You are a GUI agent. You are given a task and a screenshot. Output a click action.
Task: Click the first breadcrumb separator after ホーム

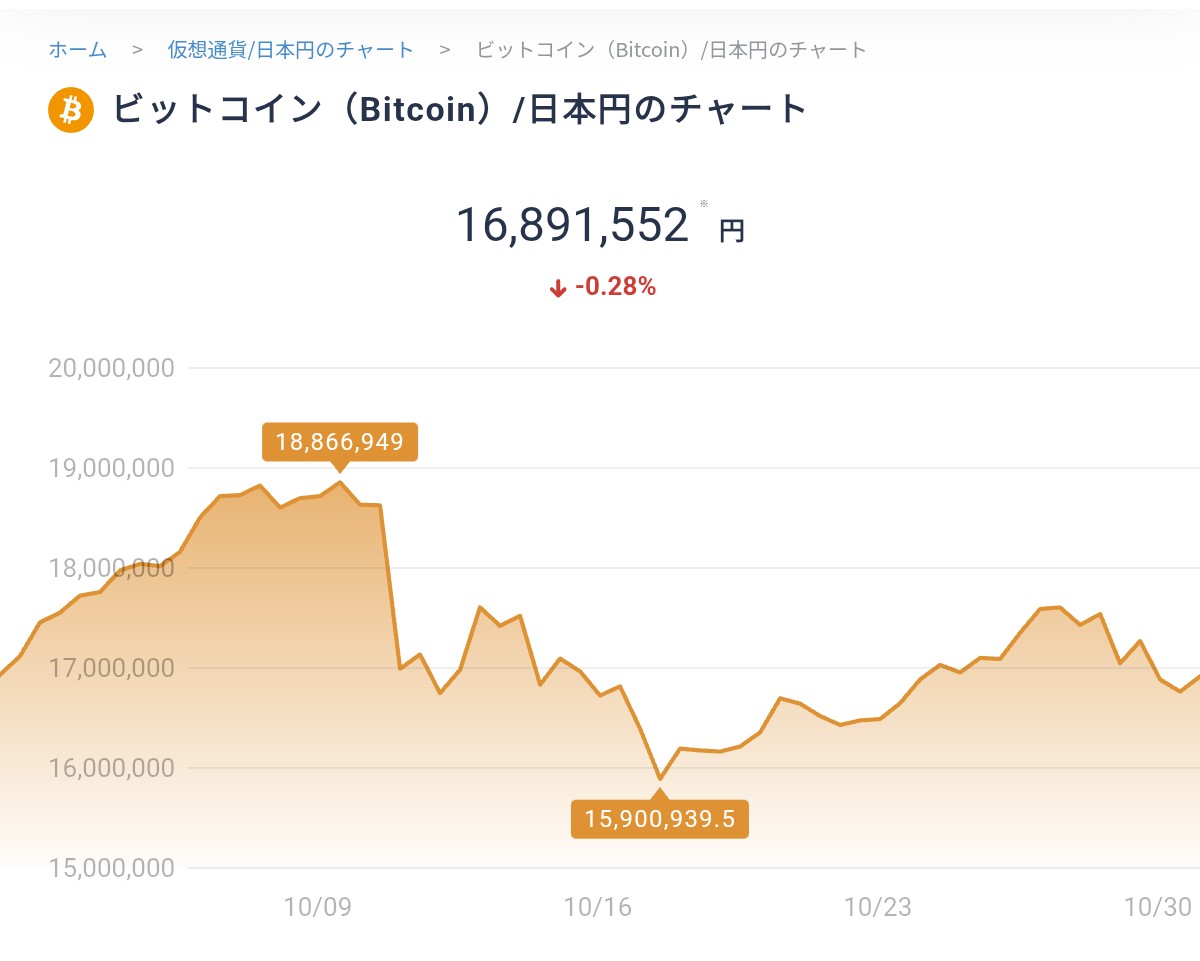pos(137,49)
